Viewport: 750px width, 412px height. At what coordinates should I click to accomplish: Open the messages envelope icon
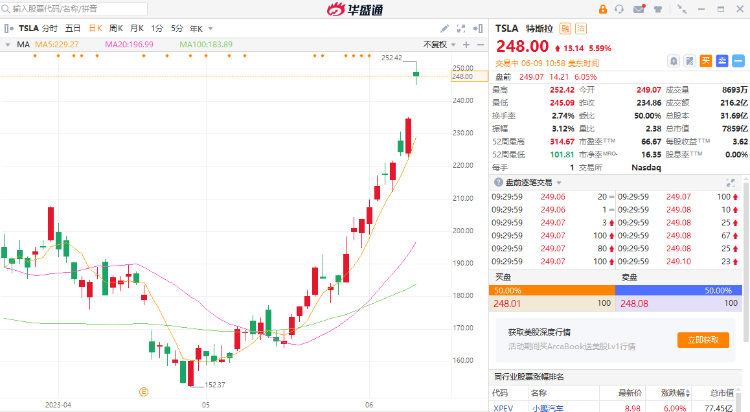point(639,9)
